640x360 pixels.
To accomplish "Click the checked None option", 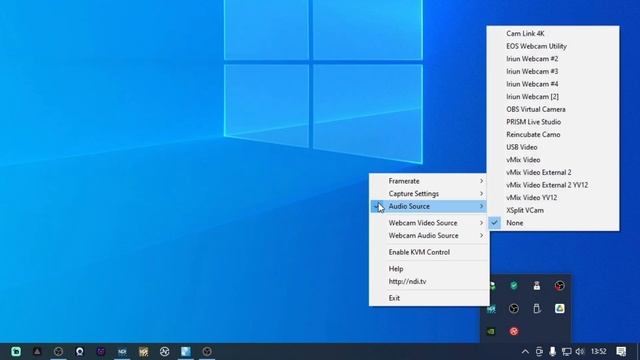I will coord(553,223).
